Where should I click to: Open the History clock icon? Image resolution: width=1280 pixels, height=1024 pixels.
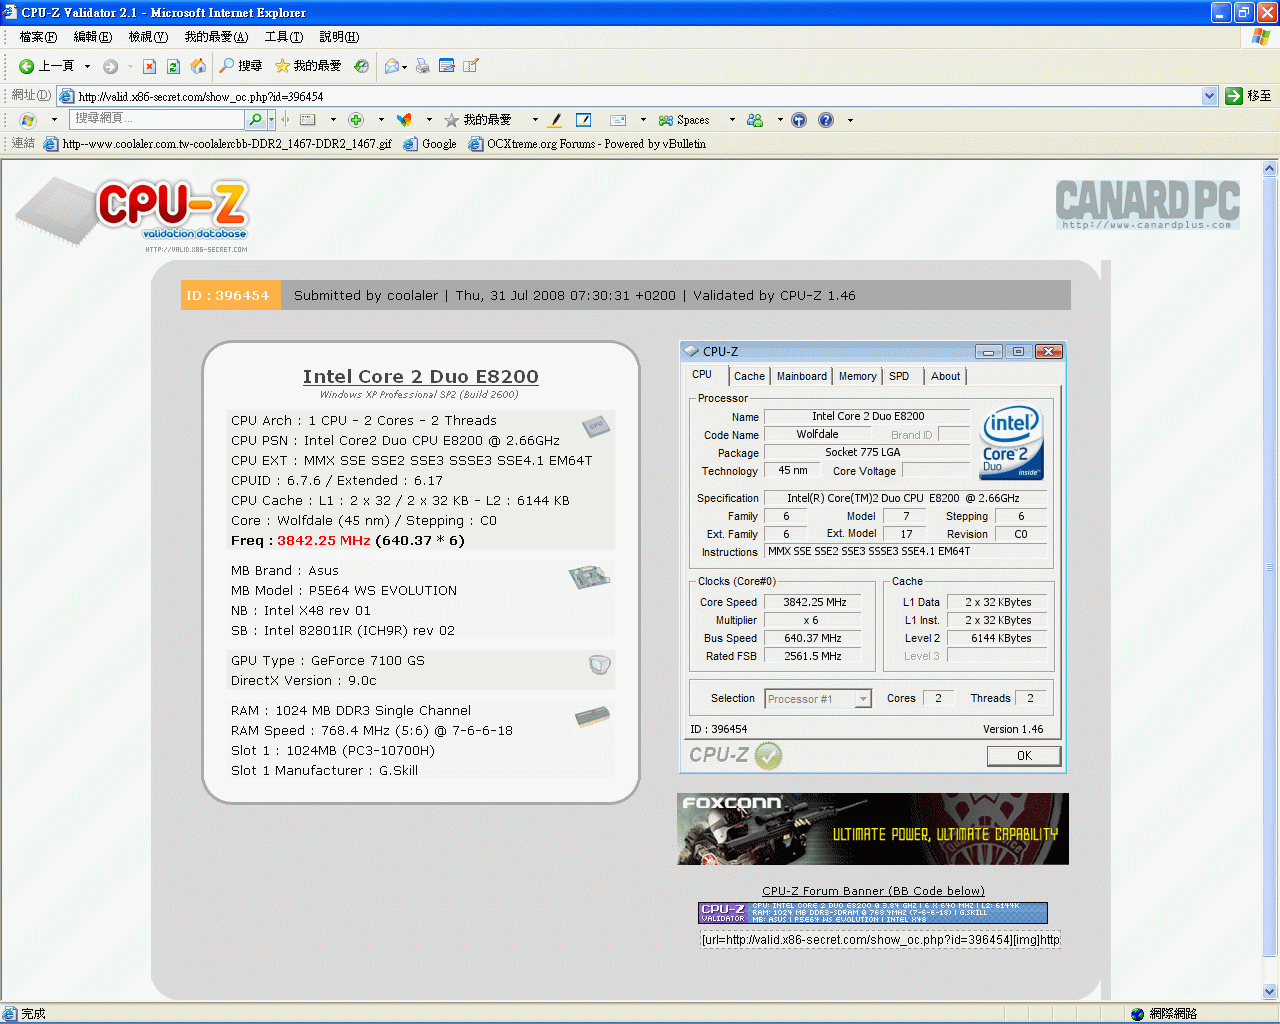click(361, 66)
